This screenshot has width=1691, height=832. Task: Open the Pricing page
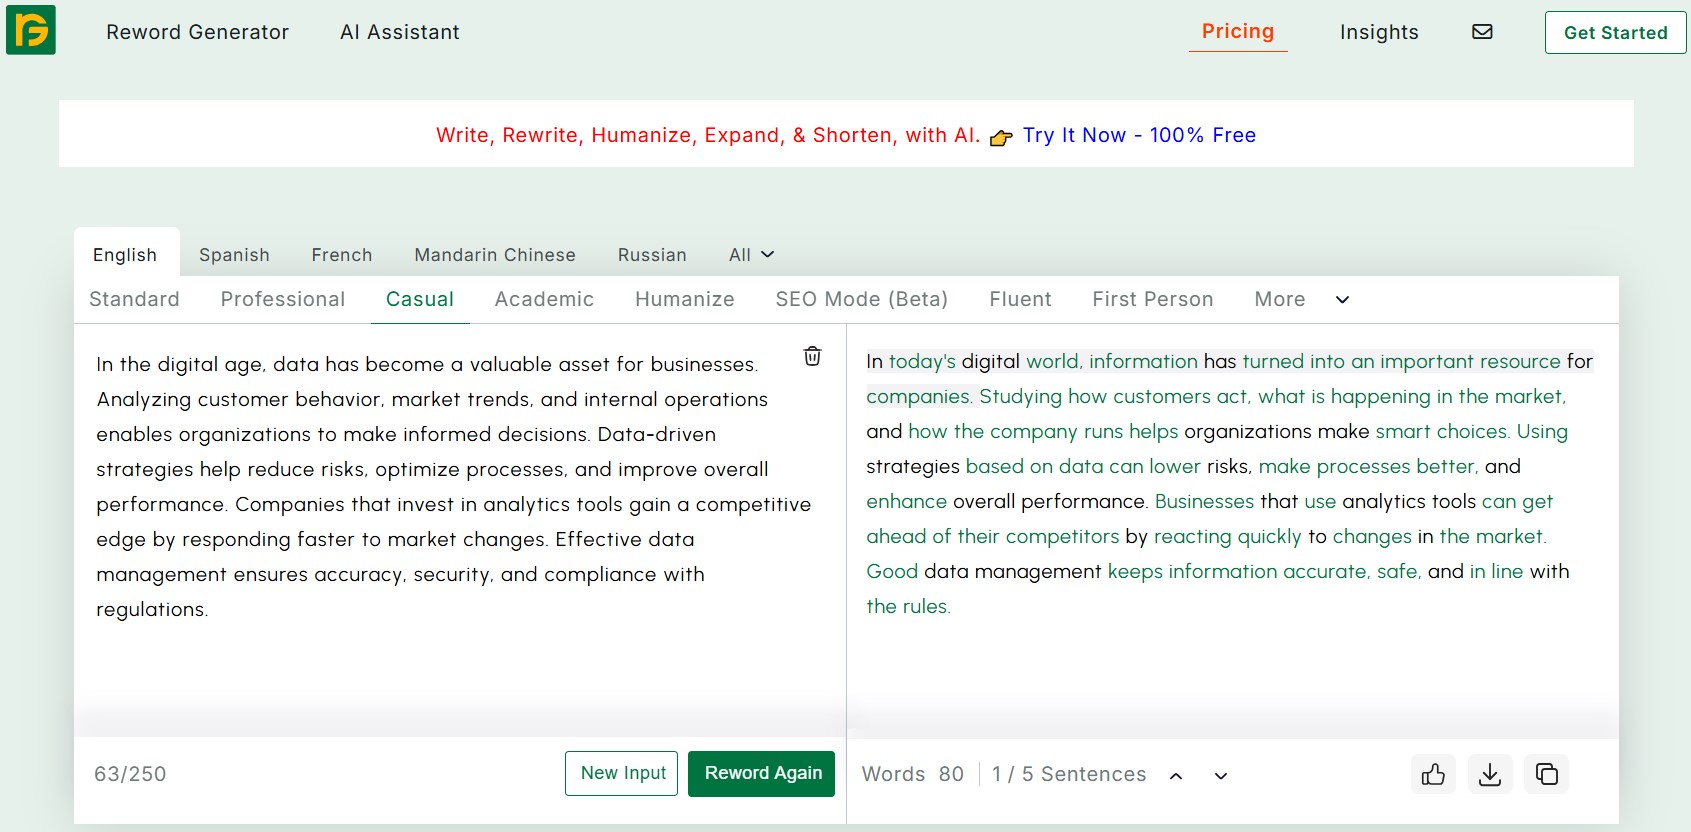click(x=1238, y=31)
